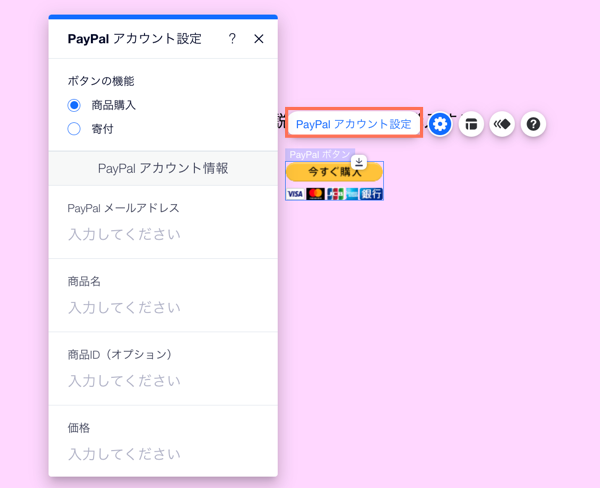Image resolution: width=600 pixels, height=488 pixels.
Task: Click the download arrow handle on PayPal button
Action: click(359, 162)
